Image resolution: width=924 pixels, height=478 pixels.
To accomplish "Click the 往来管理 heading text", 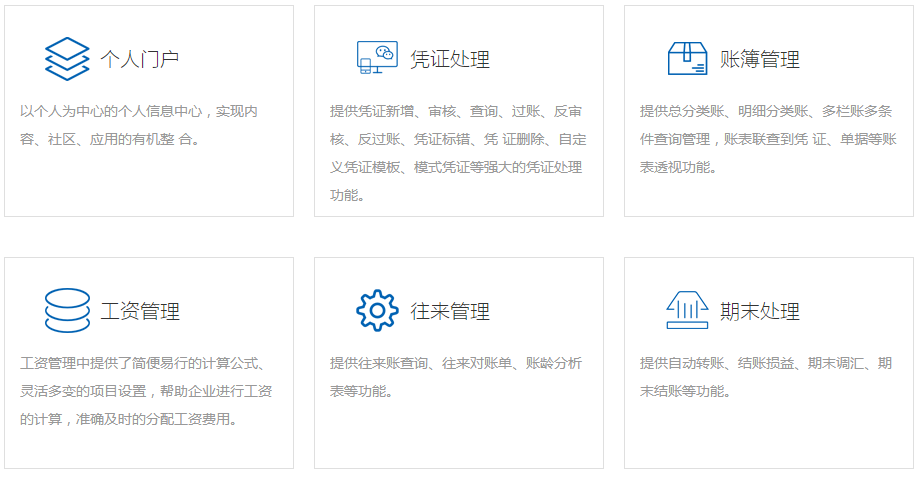I will tap(450, 311).
